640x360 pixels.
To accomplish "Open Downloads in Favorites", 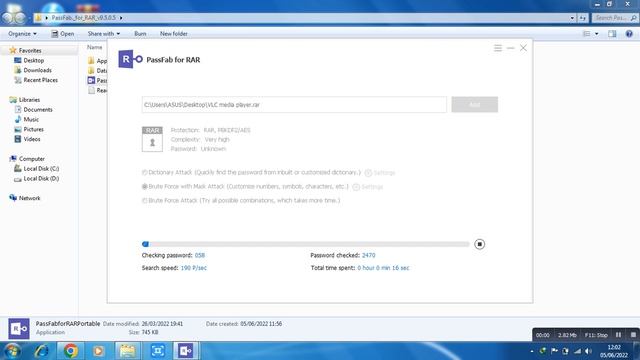I will 37,70.
